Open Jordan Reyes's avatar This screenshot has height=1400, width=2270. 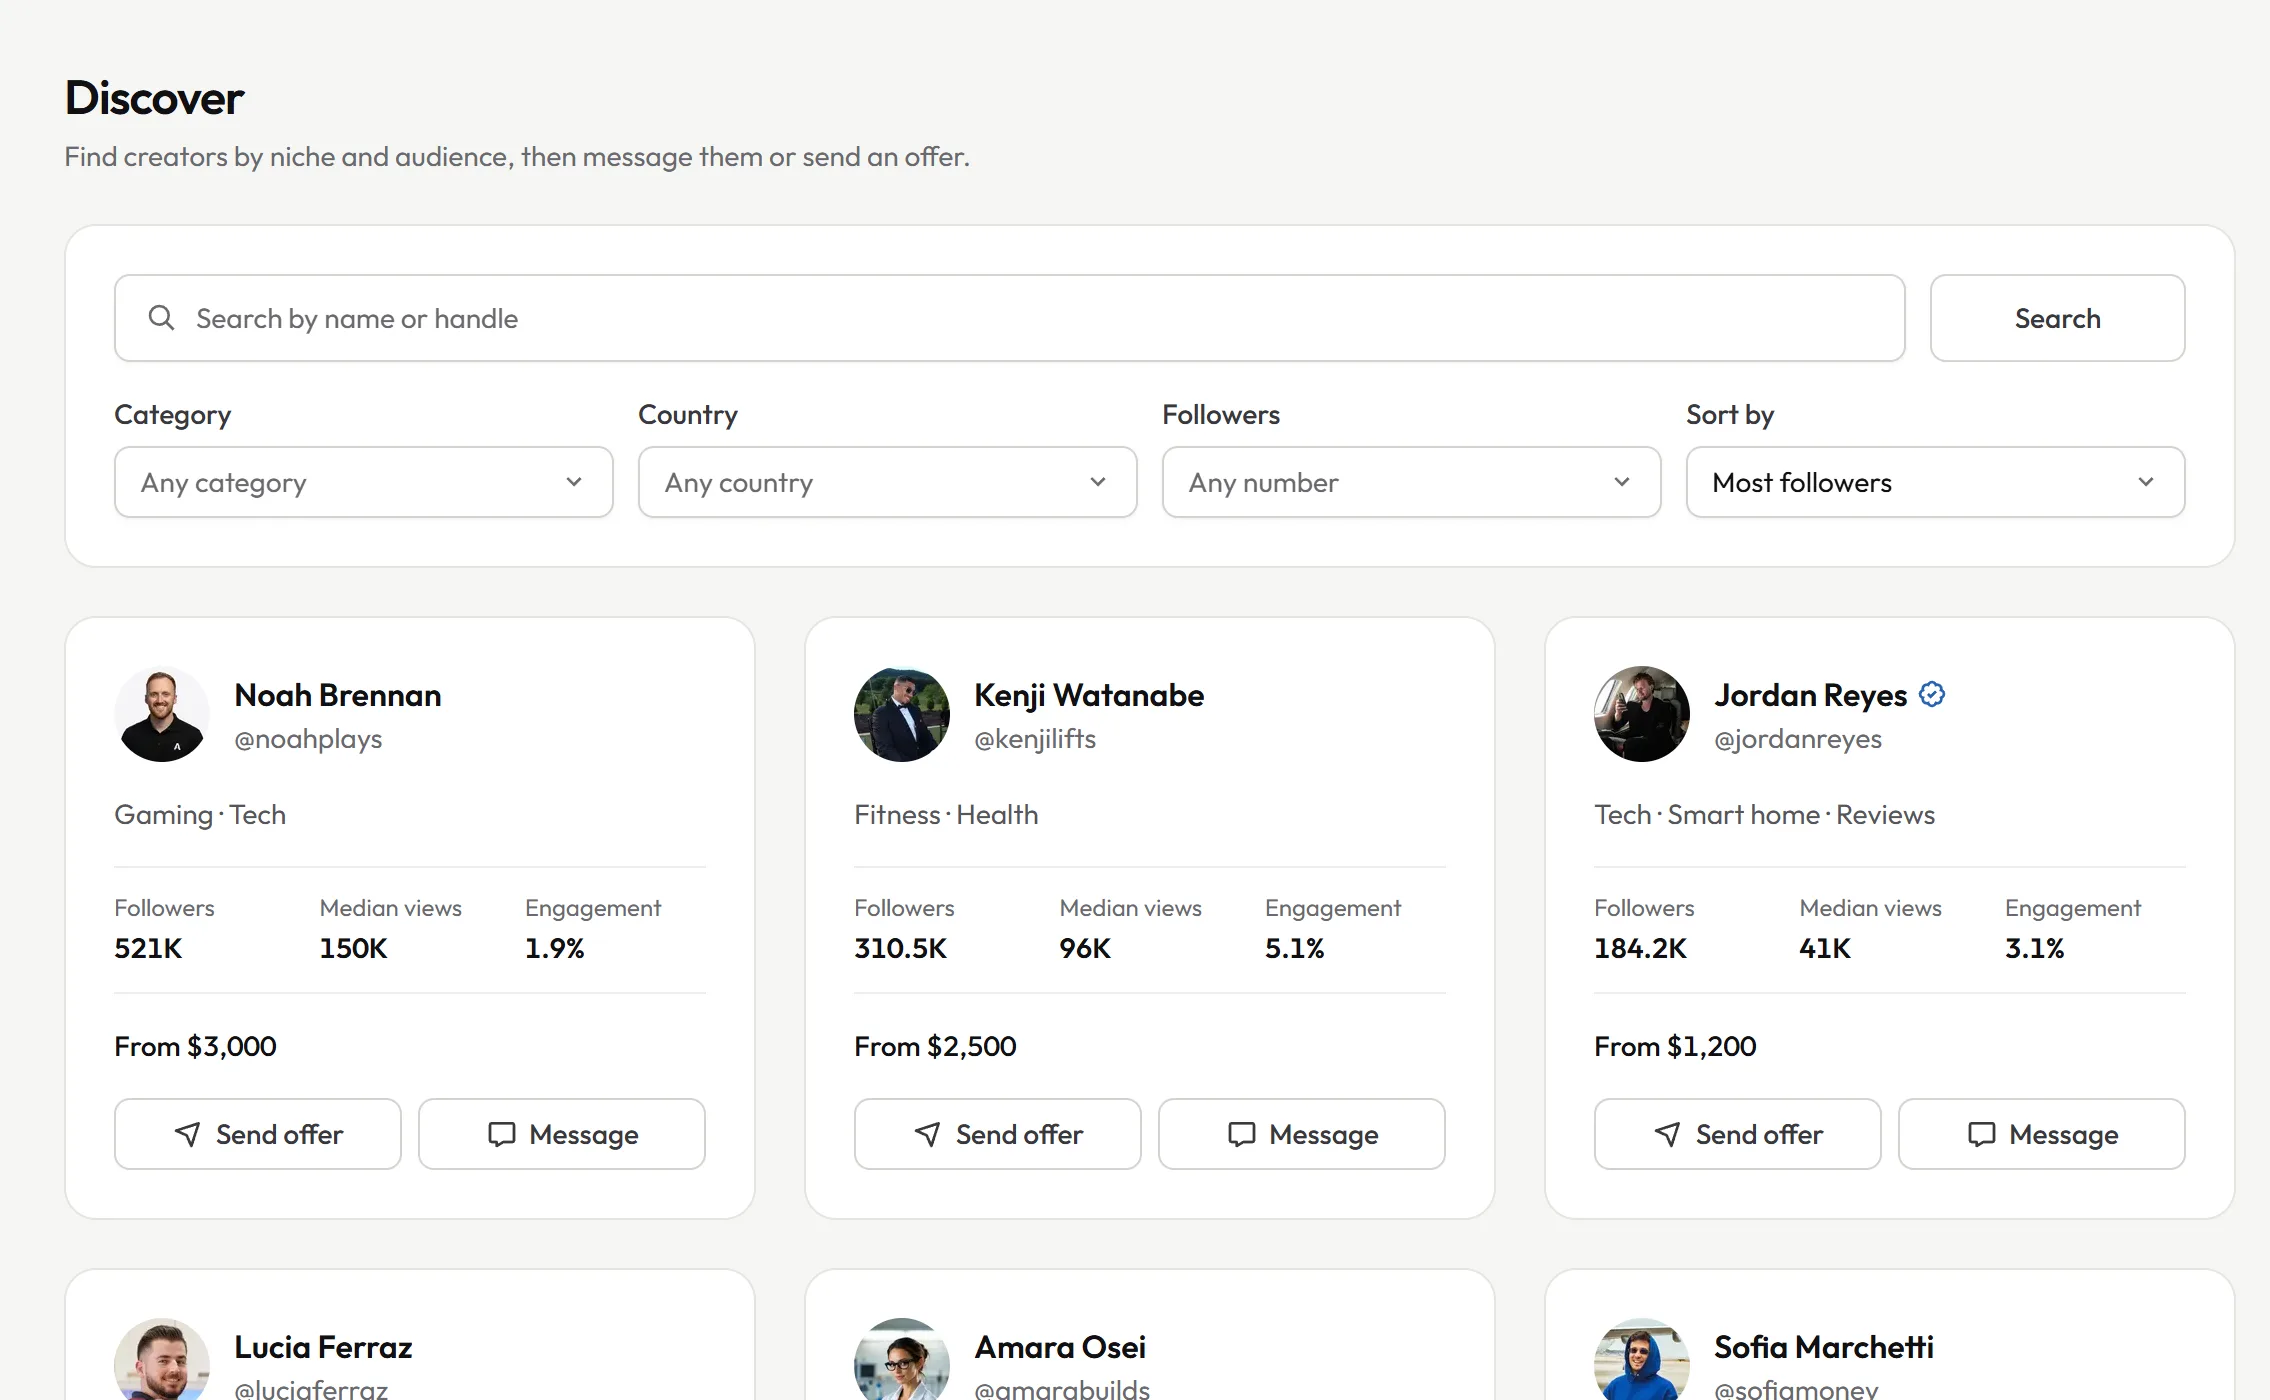[1642, 714]
